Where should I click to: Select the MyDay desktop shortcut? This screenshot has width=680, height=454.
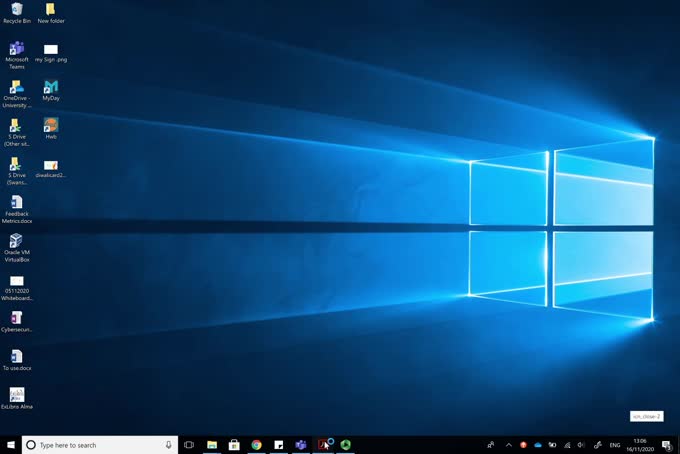click(50, 88)
